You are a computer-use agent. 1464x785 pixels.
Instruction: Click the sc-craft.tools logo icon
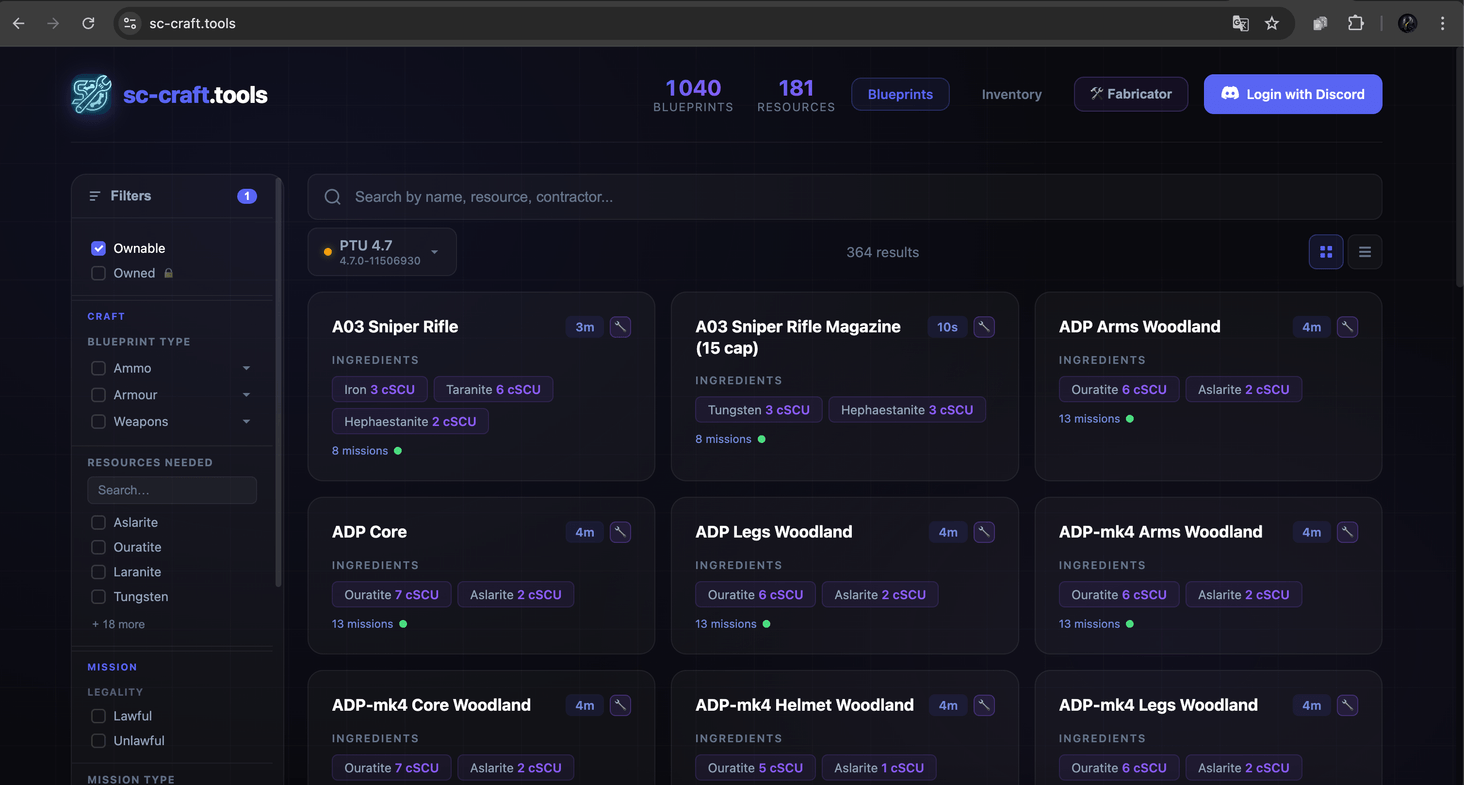click(89, 94)
